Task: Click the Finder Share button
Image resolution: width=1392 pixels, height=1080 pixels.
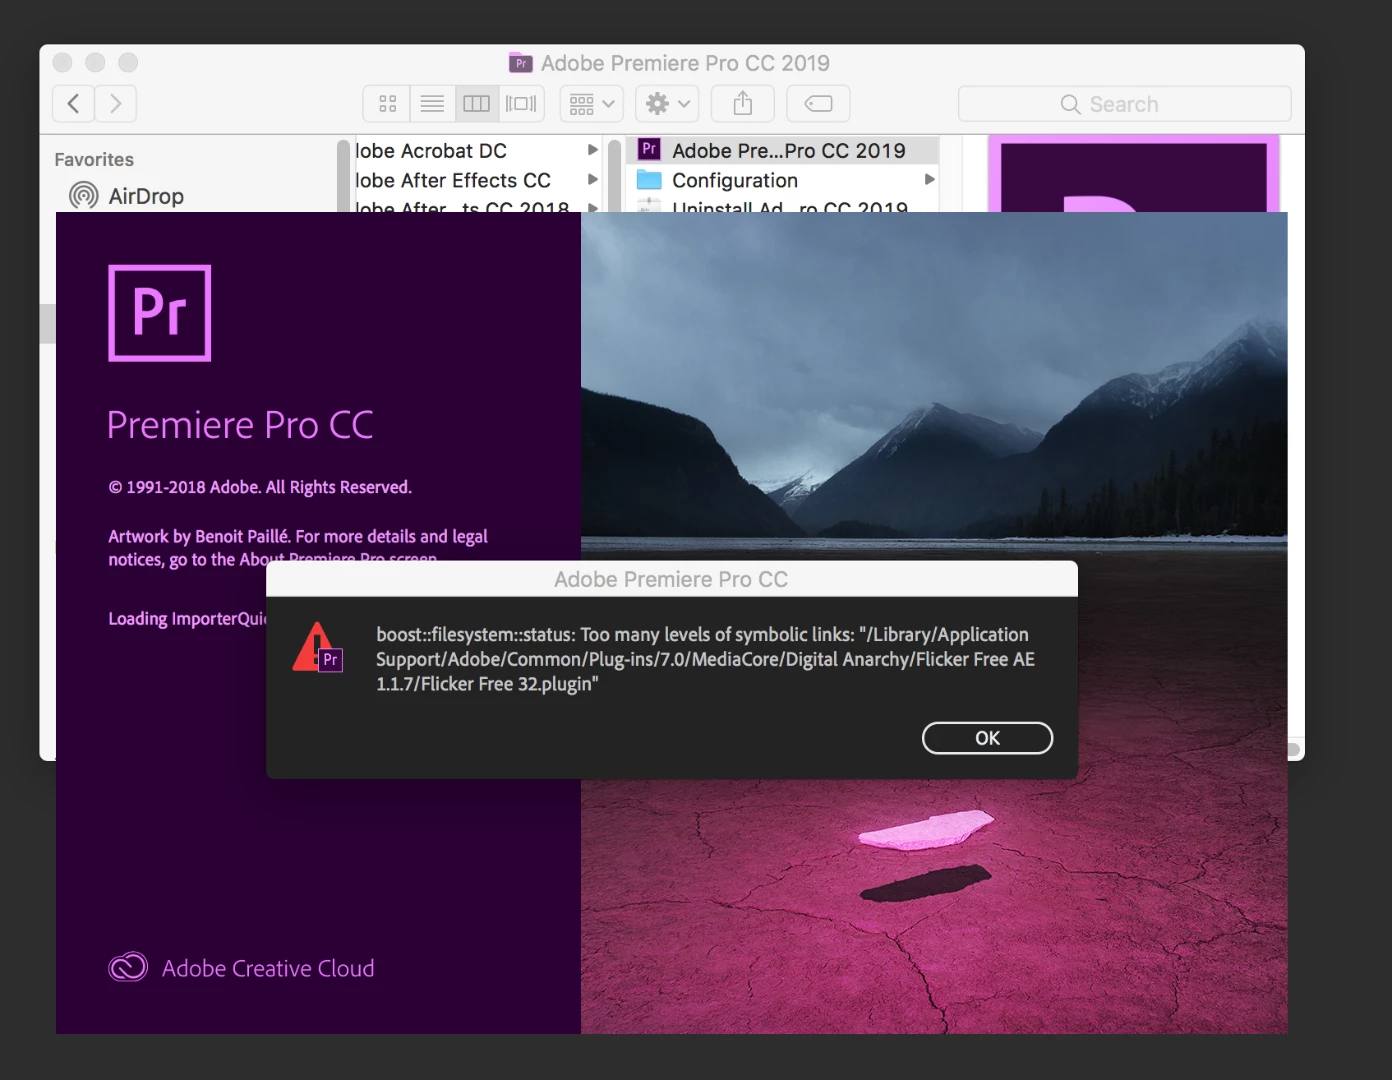Action: [743, 104]
